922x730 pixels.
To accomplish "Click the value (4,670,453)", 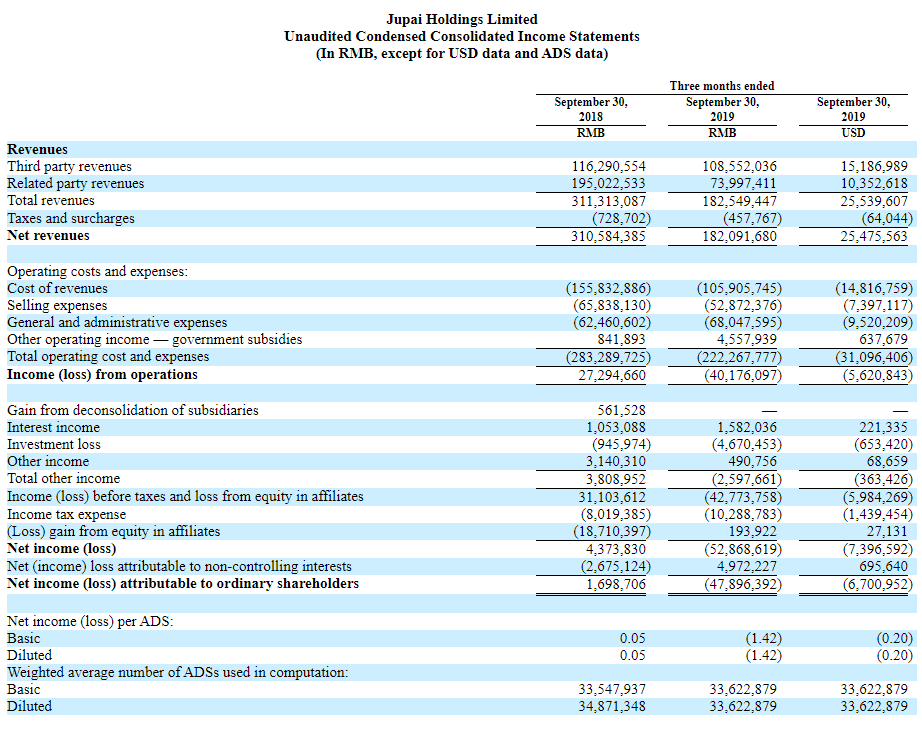I will 747,444.
